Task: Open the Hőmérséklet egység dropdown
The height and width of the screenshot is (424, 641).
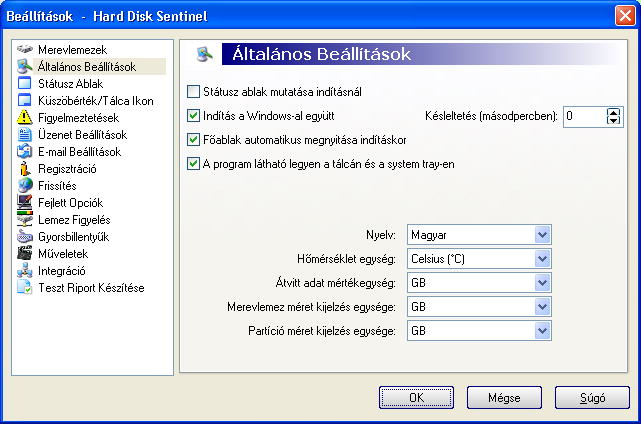Action: point(542,259)
